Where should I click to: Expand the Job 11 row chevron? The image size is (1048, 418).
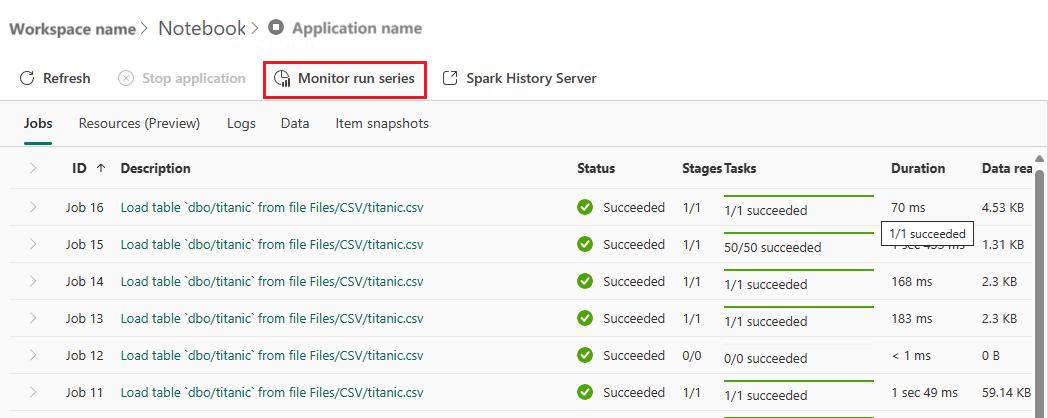(33, 393)
